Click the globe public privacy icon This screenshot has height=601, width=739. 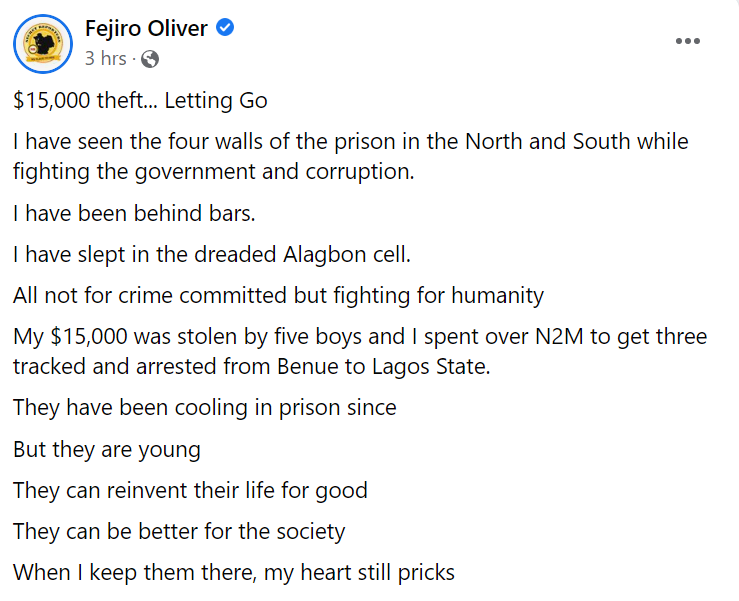(150, 59)
